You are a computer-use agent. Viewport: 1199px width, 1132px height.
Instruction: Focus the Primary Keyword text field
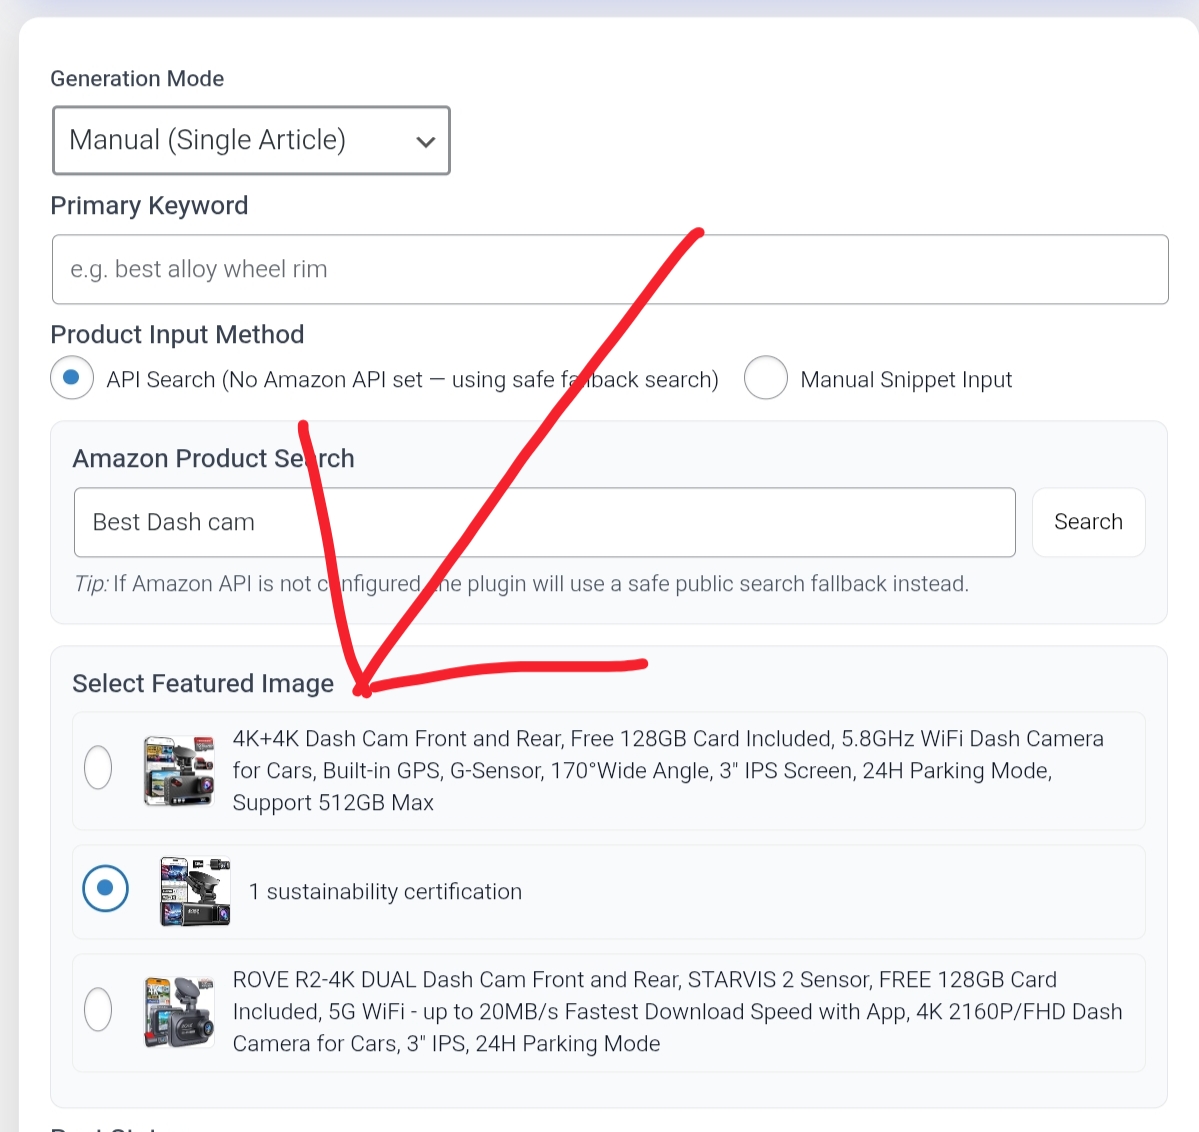(x=610, y=269)
